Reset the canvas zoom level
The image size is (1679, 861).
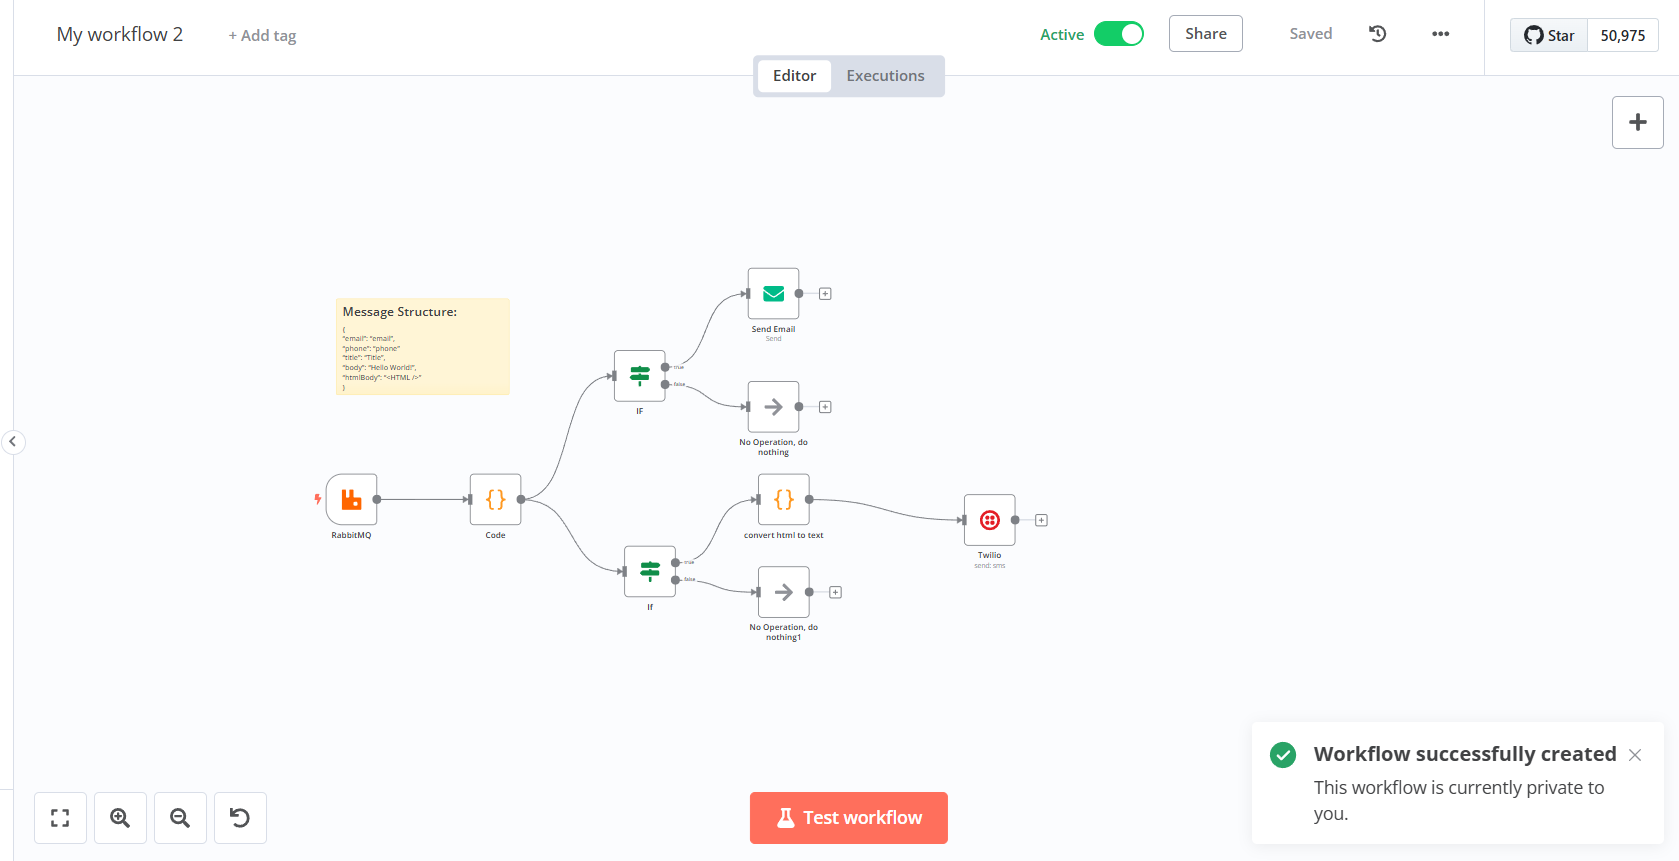tap(240, 818)
